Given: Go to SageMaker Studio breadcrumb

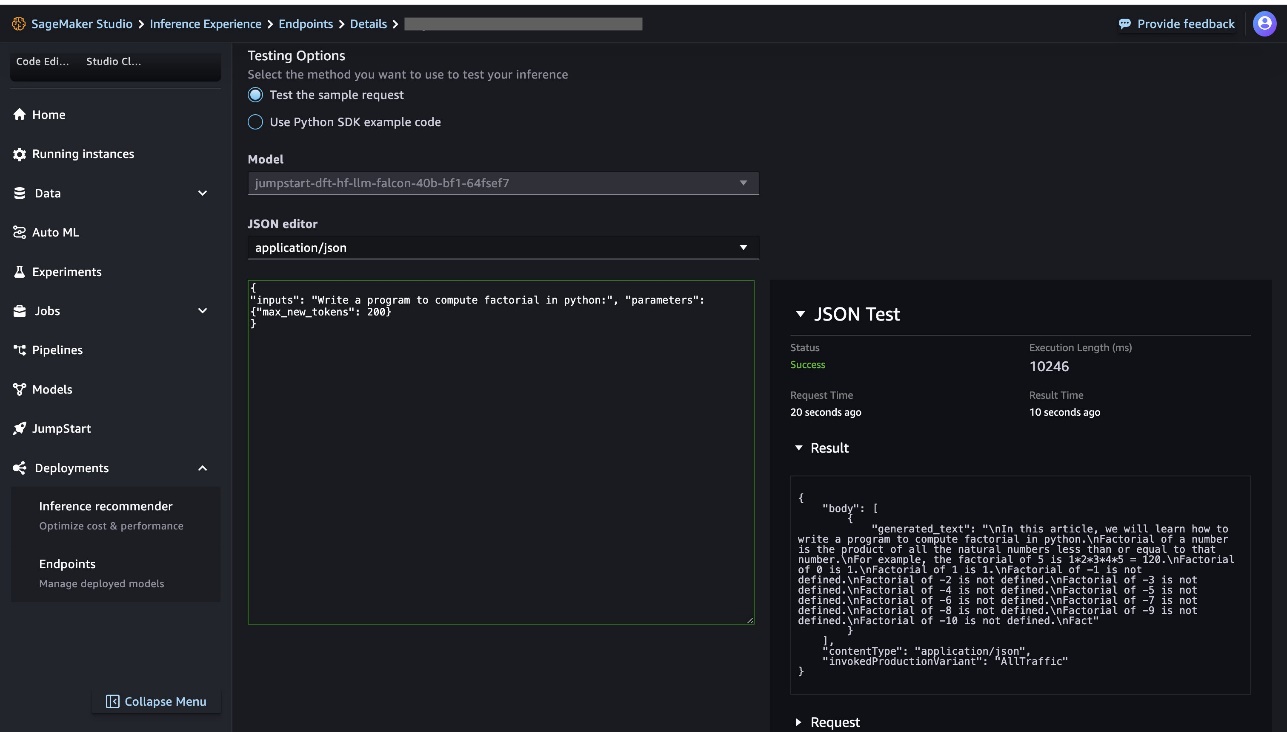Looking at the screenshot, I should (82, 24).
